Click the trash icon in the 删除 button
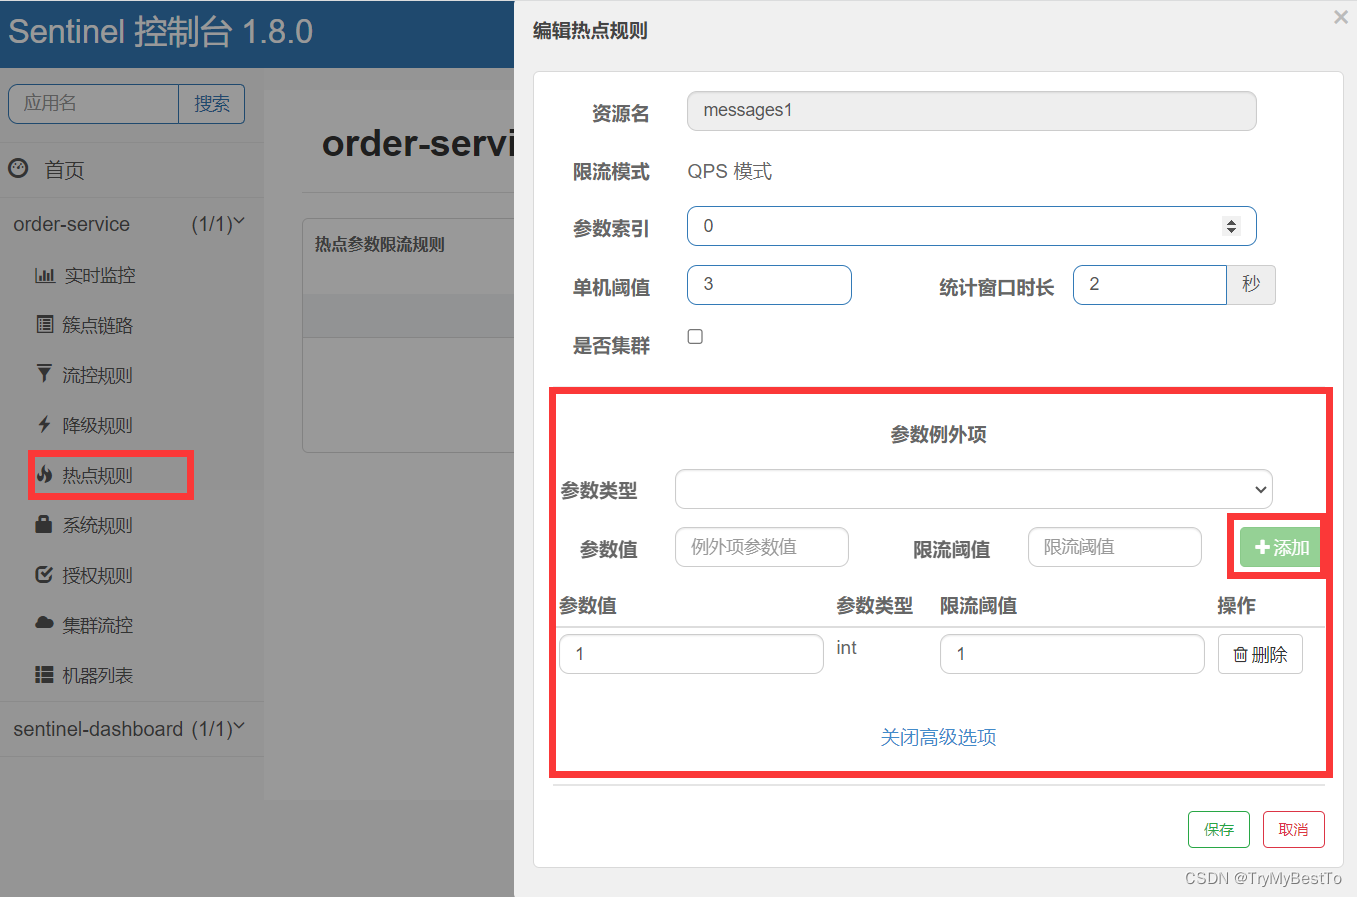 [1240, 655]
